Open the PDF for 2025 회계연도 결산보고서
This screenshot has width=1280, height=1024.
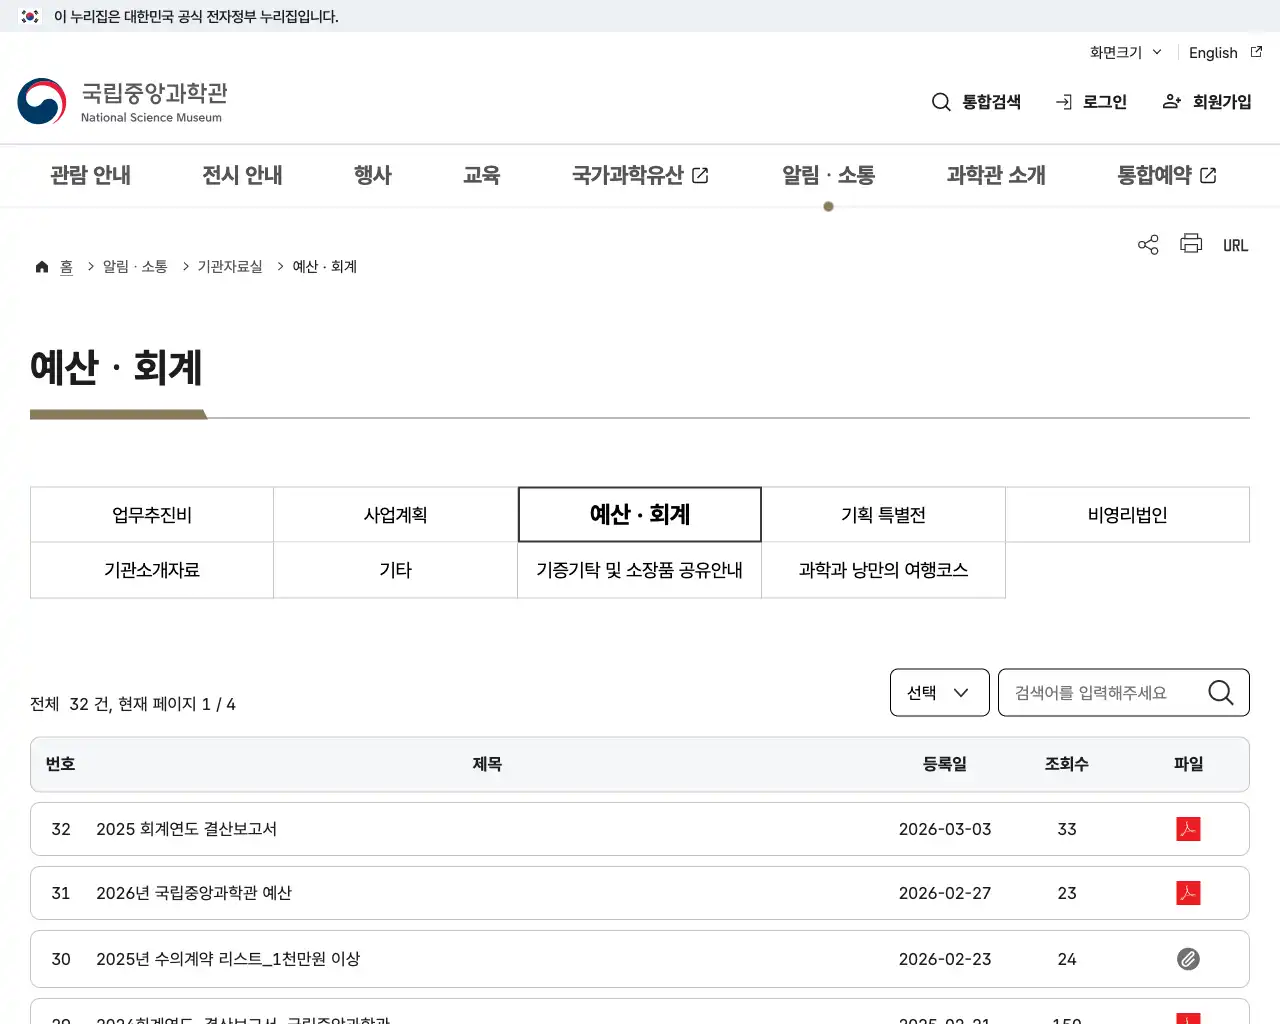(x=1188, y=828)
